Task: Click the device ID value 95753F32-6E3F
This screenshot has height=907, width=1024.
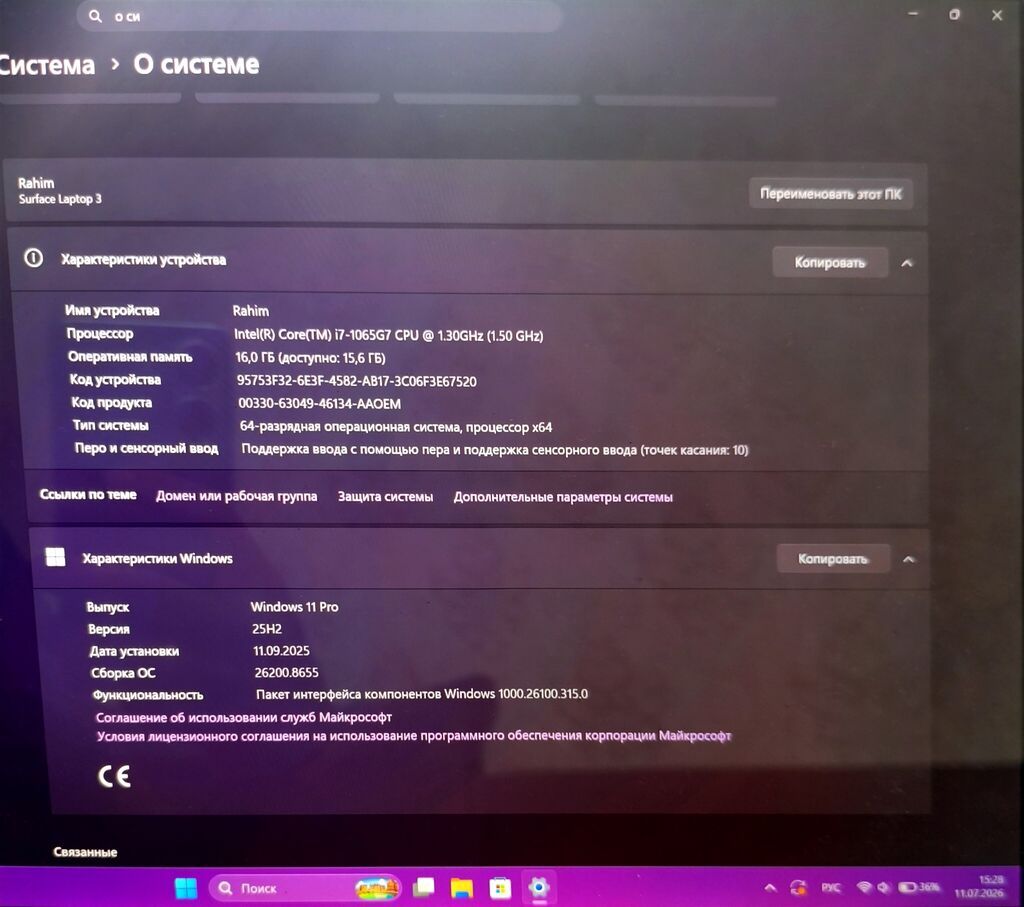Action: click(x=357, y=381)
